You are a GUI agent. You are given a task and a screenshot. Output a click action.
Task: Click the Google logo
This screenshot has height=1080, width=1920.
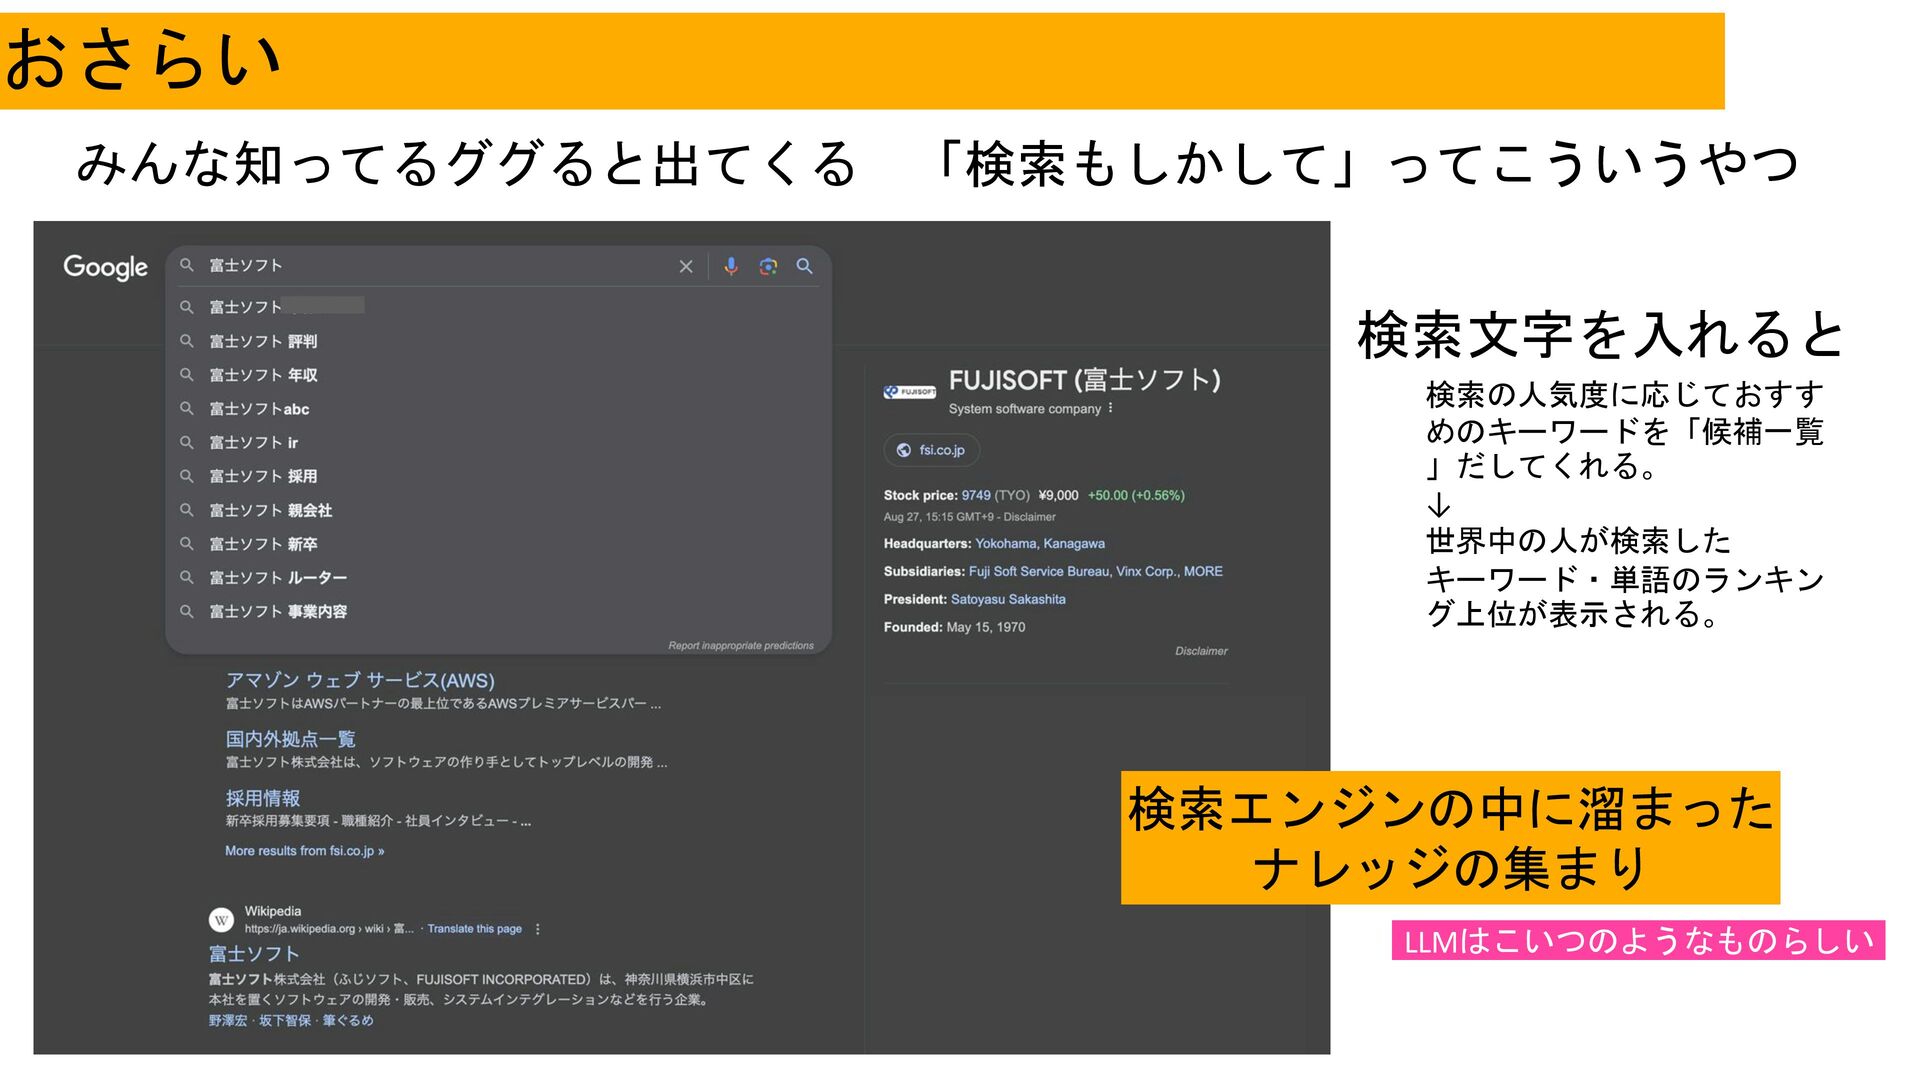pos(105,267)
